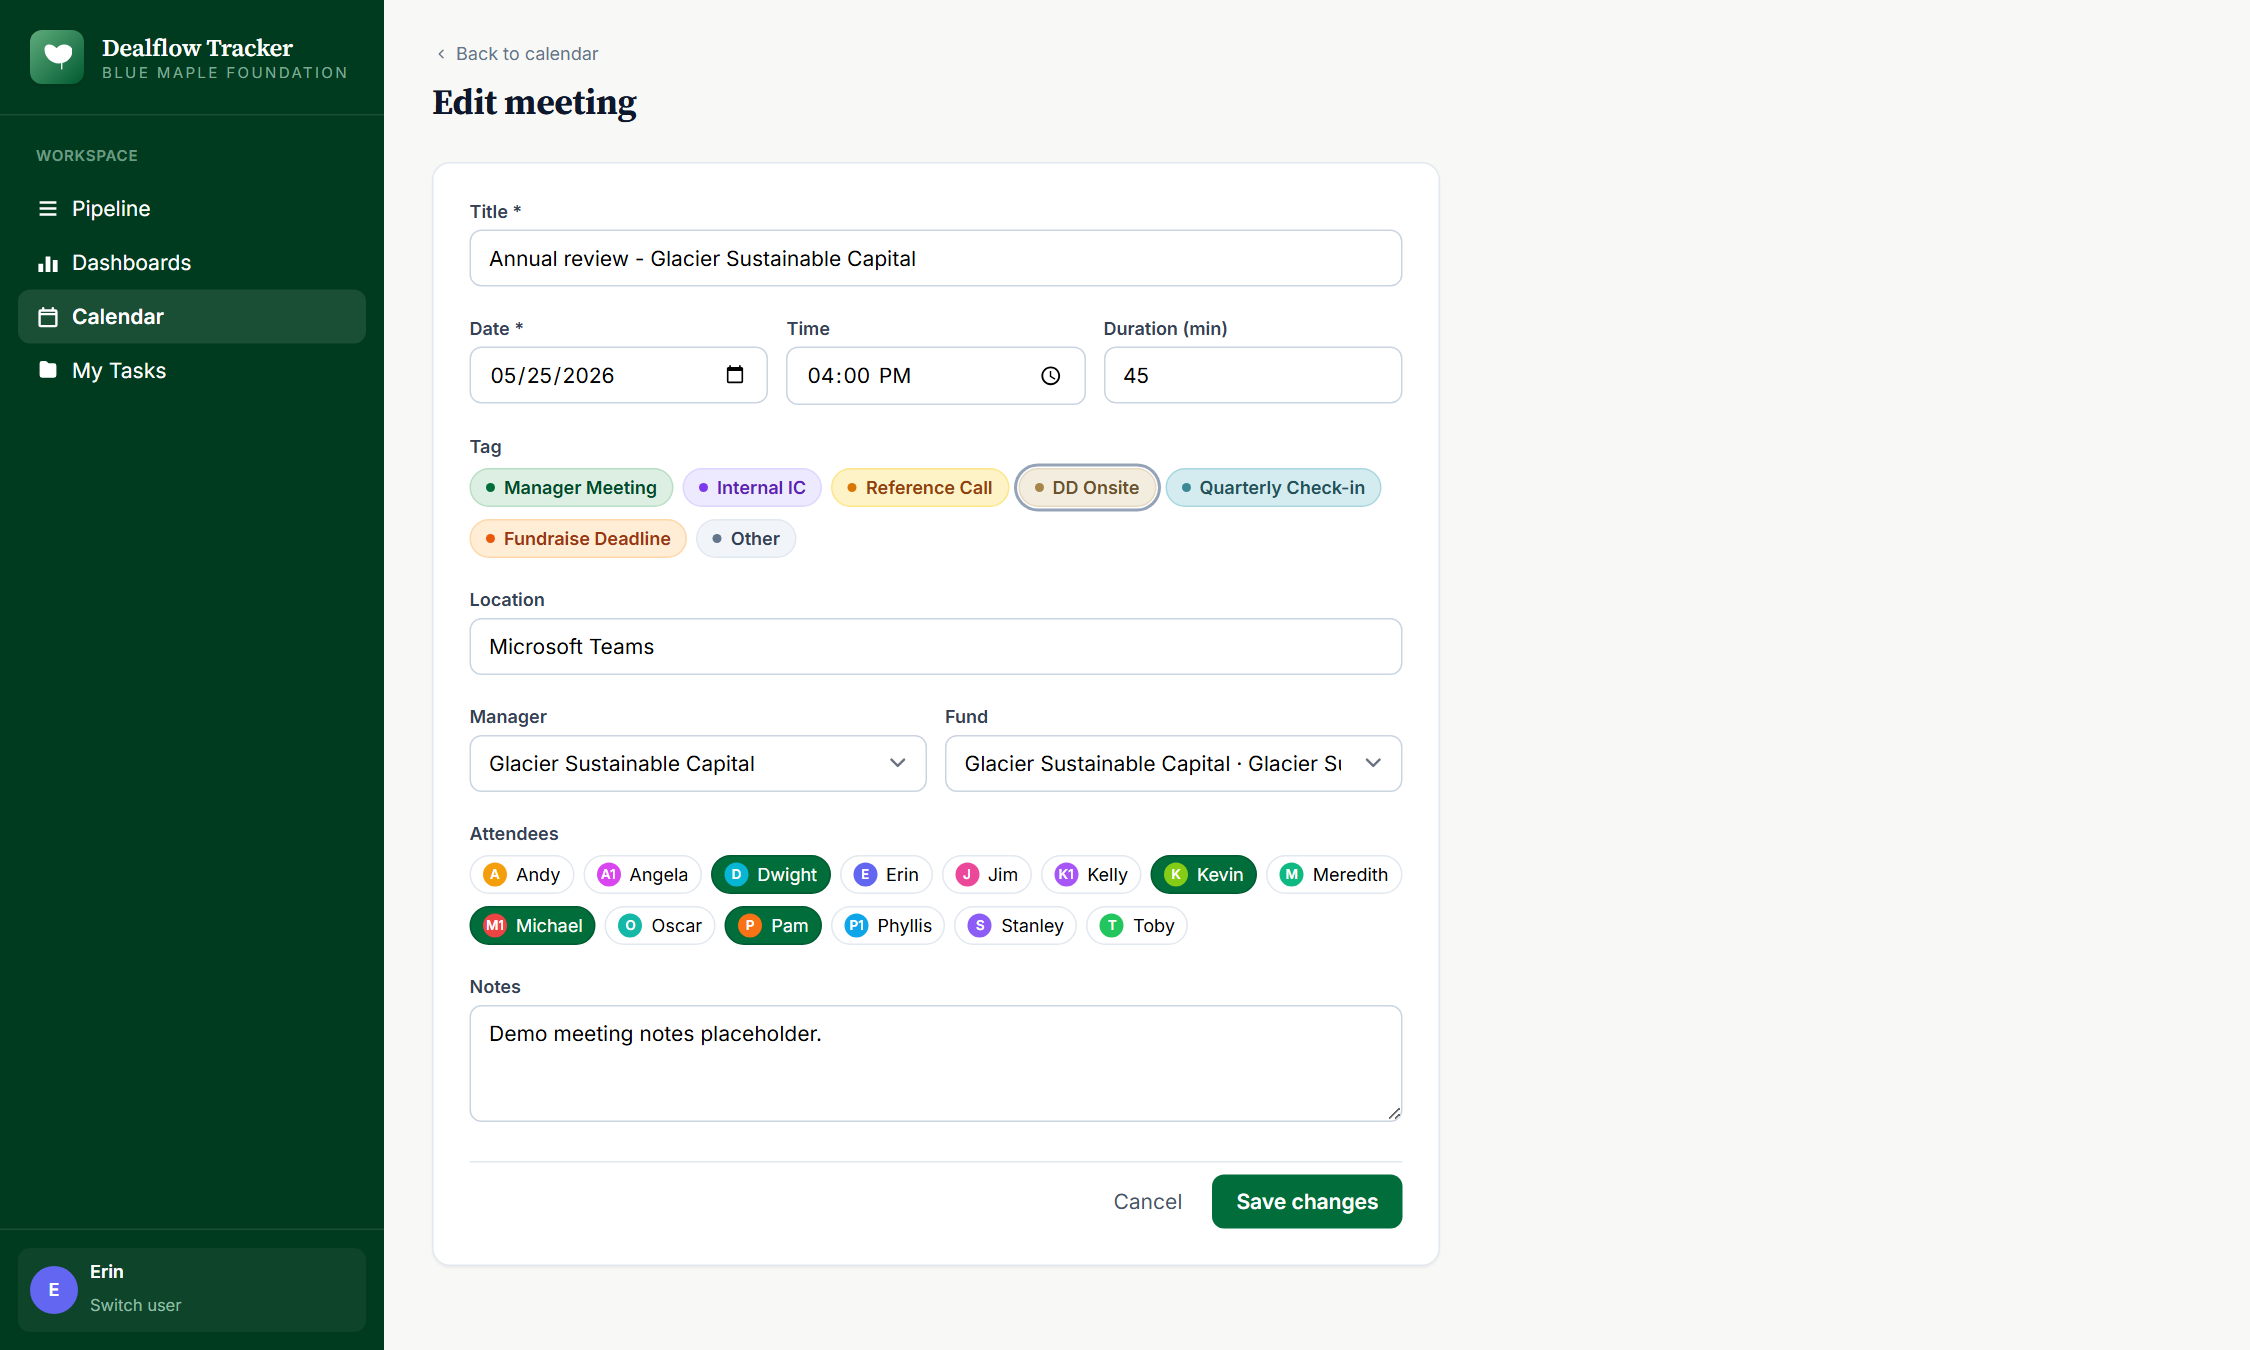This screenshot has height=1350, width=2250.
Task: Click the My Tasks folder icon
Action: pos(47,370)
